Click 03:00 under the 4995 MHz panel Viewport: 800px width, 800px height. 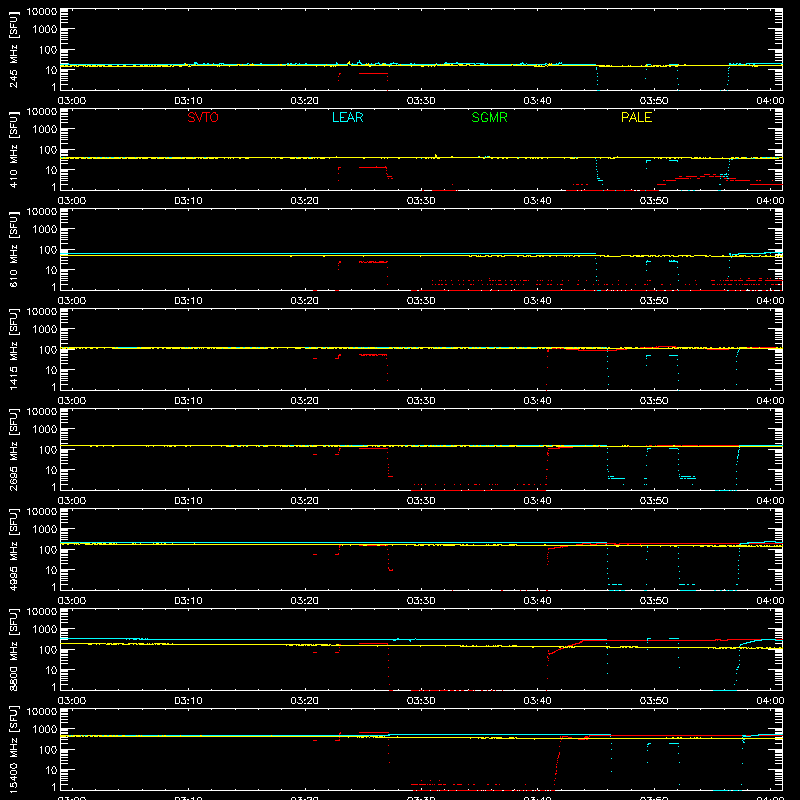coord(72,601)
